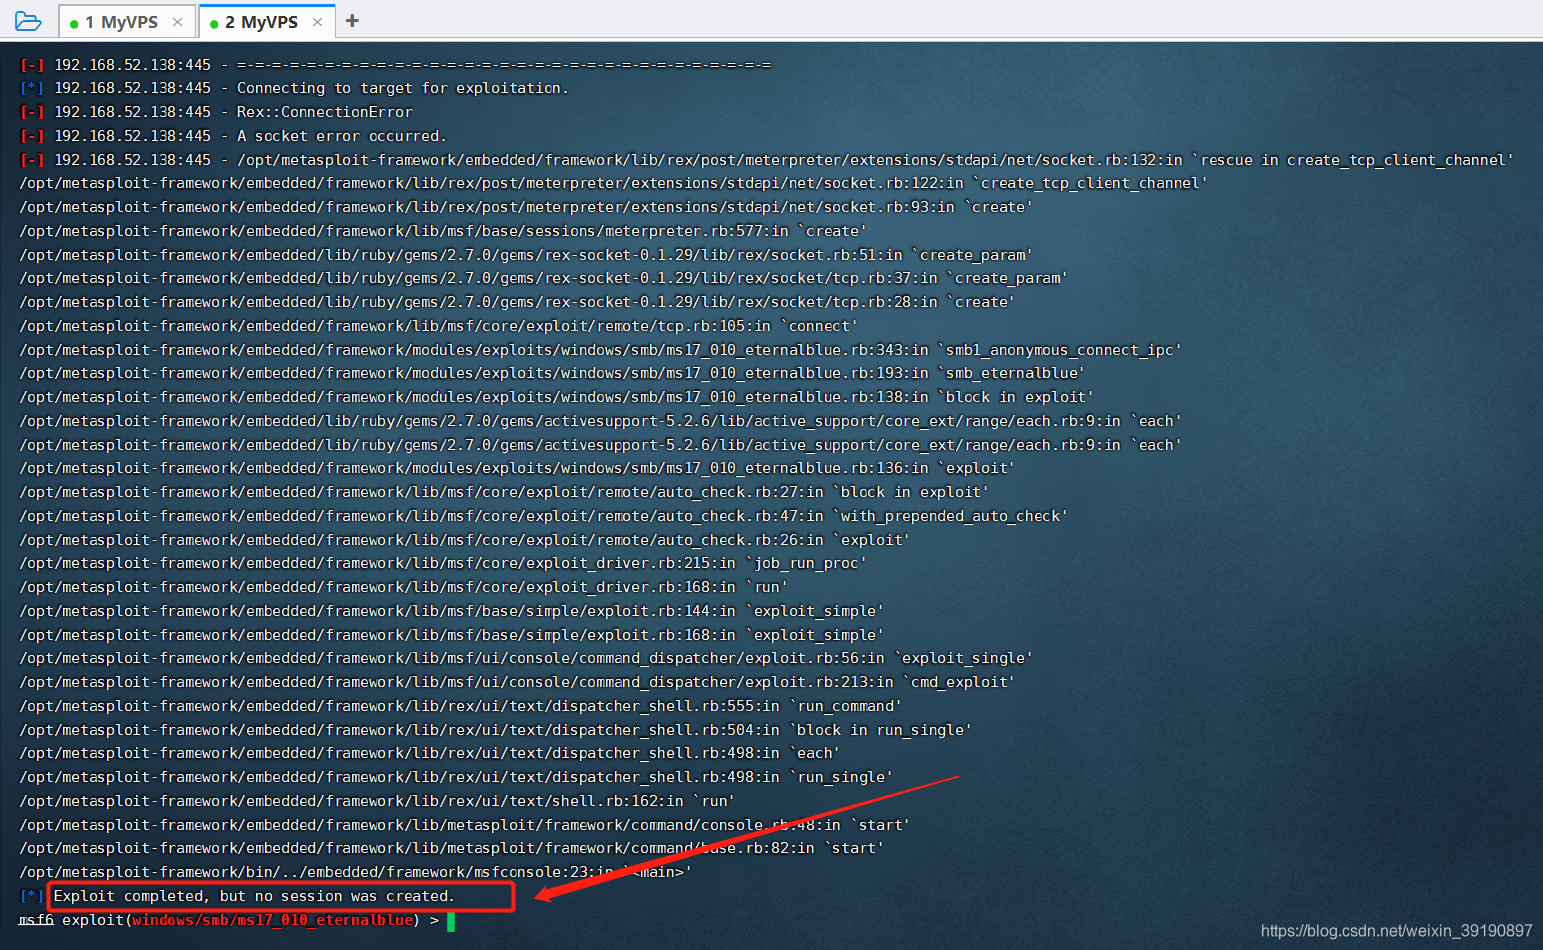Click the tcp.rb:105 'connect' line

point(438,326)
